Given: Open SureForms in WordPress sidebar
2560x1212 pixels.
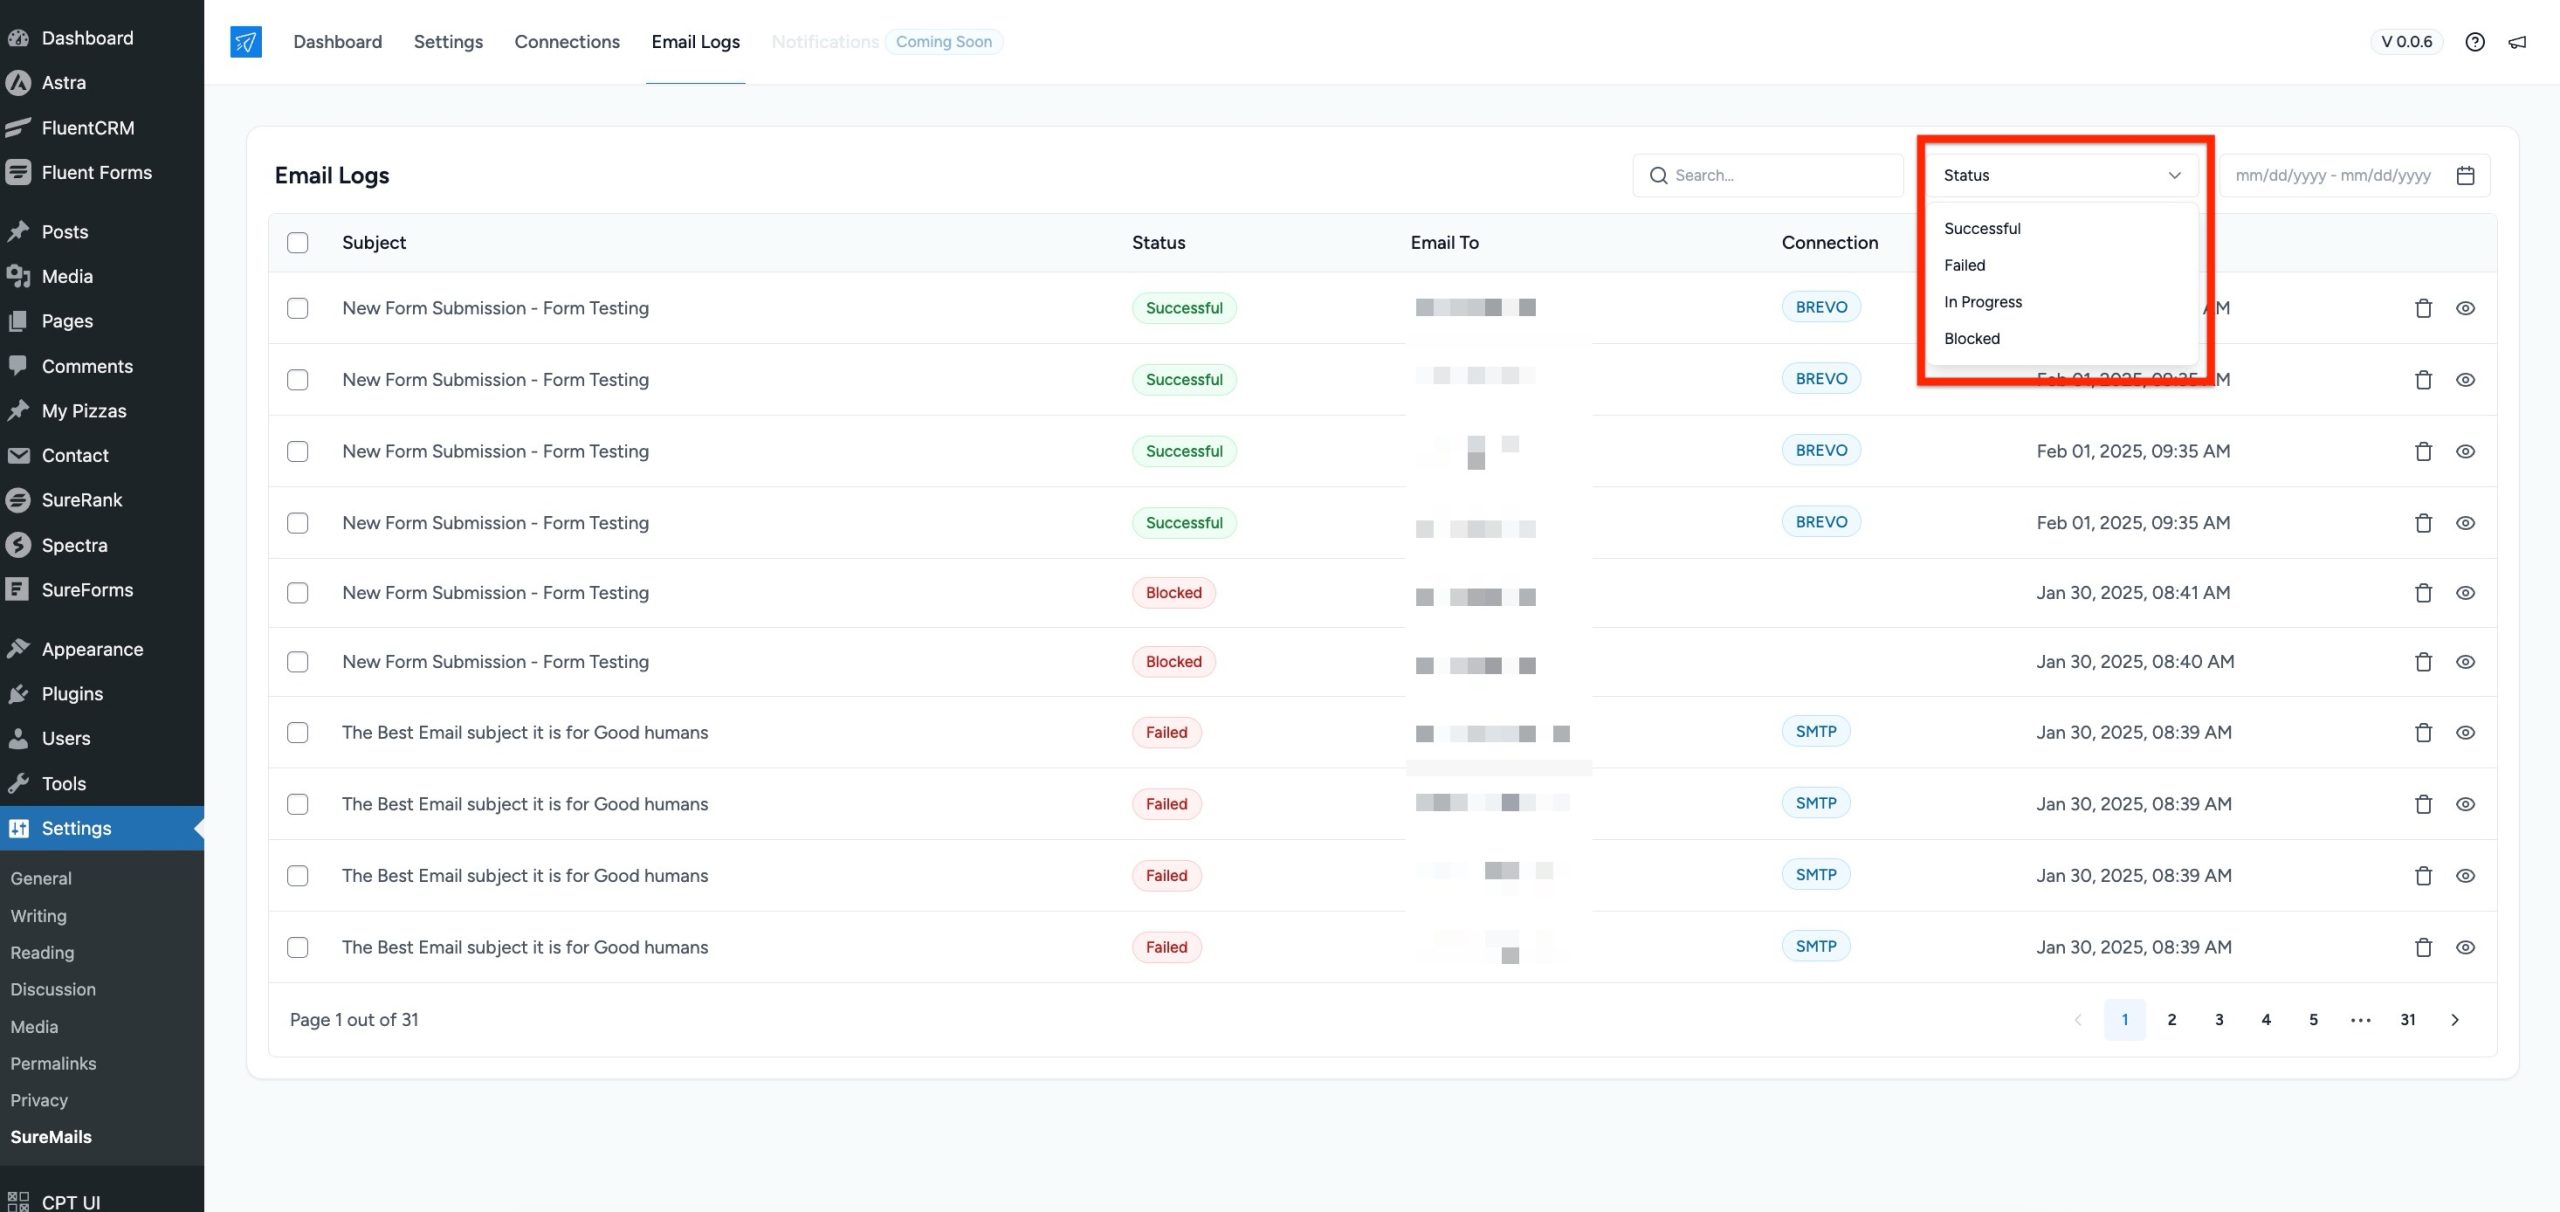Looking at the screenshot, I should (87, 590).
